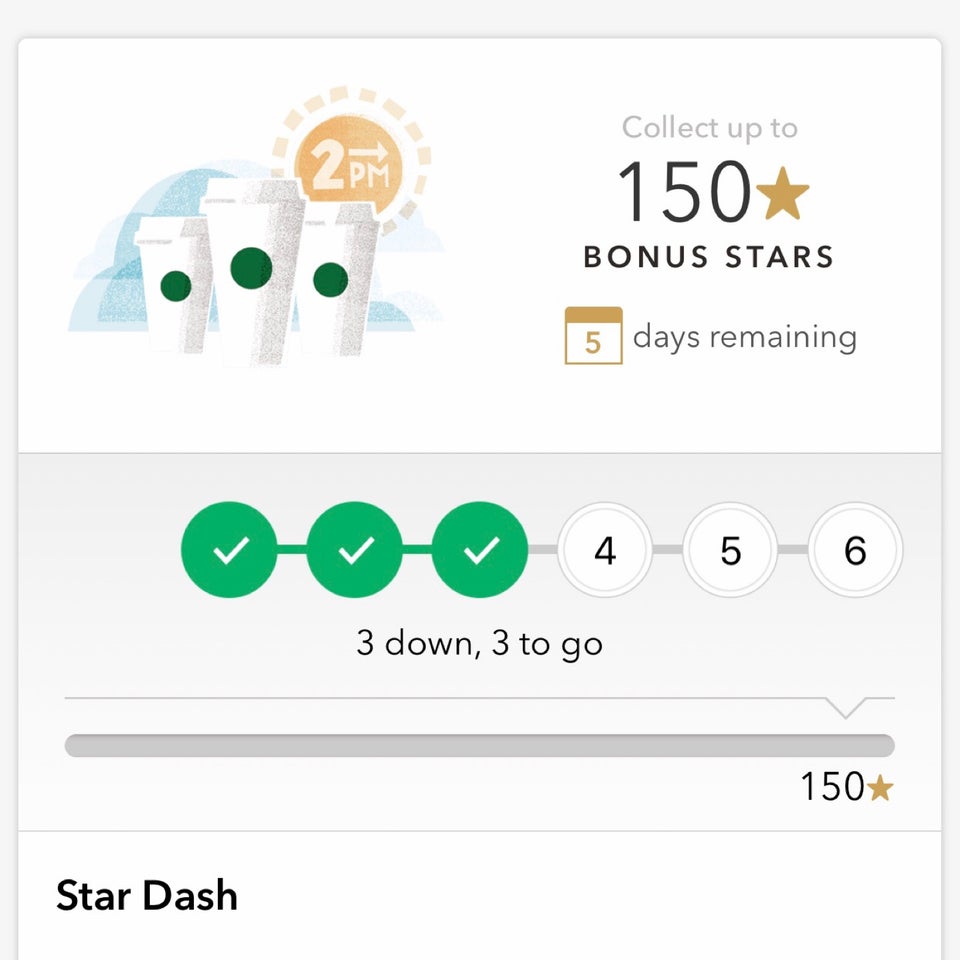Click the "days remaining" text
This screenshot has width=960, height=960.
tap(744, 337)
